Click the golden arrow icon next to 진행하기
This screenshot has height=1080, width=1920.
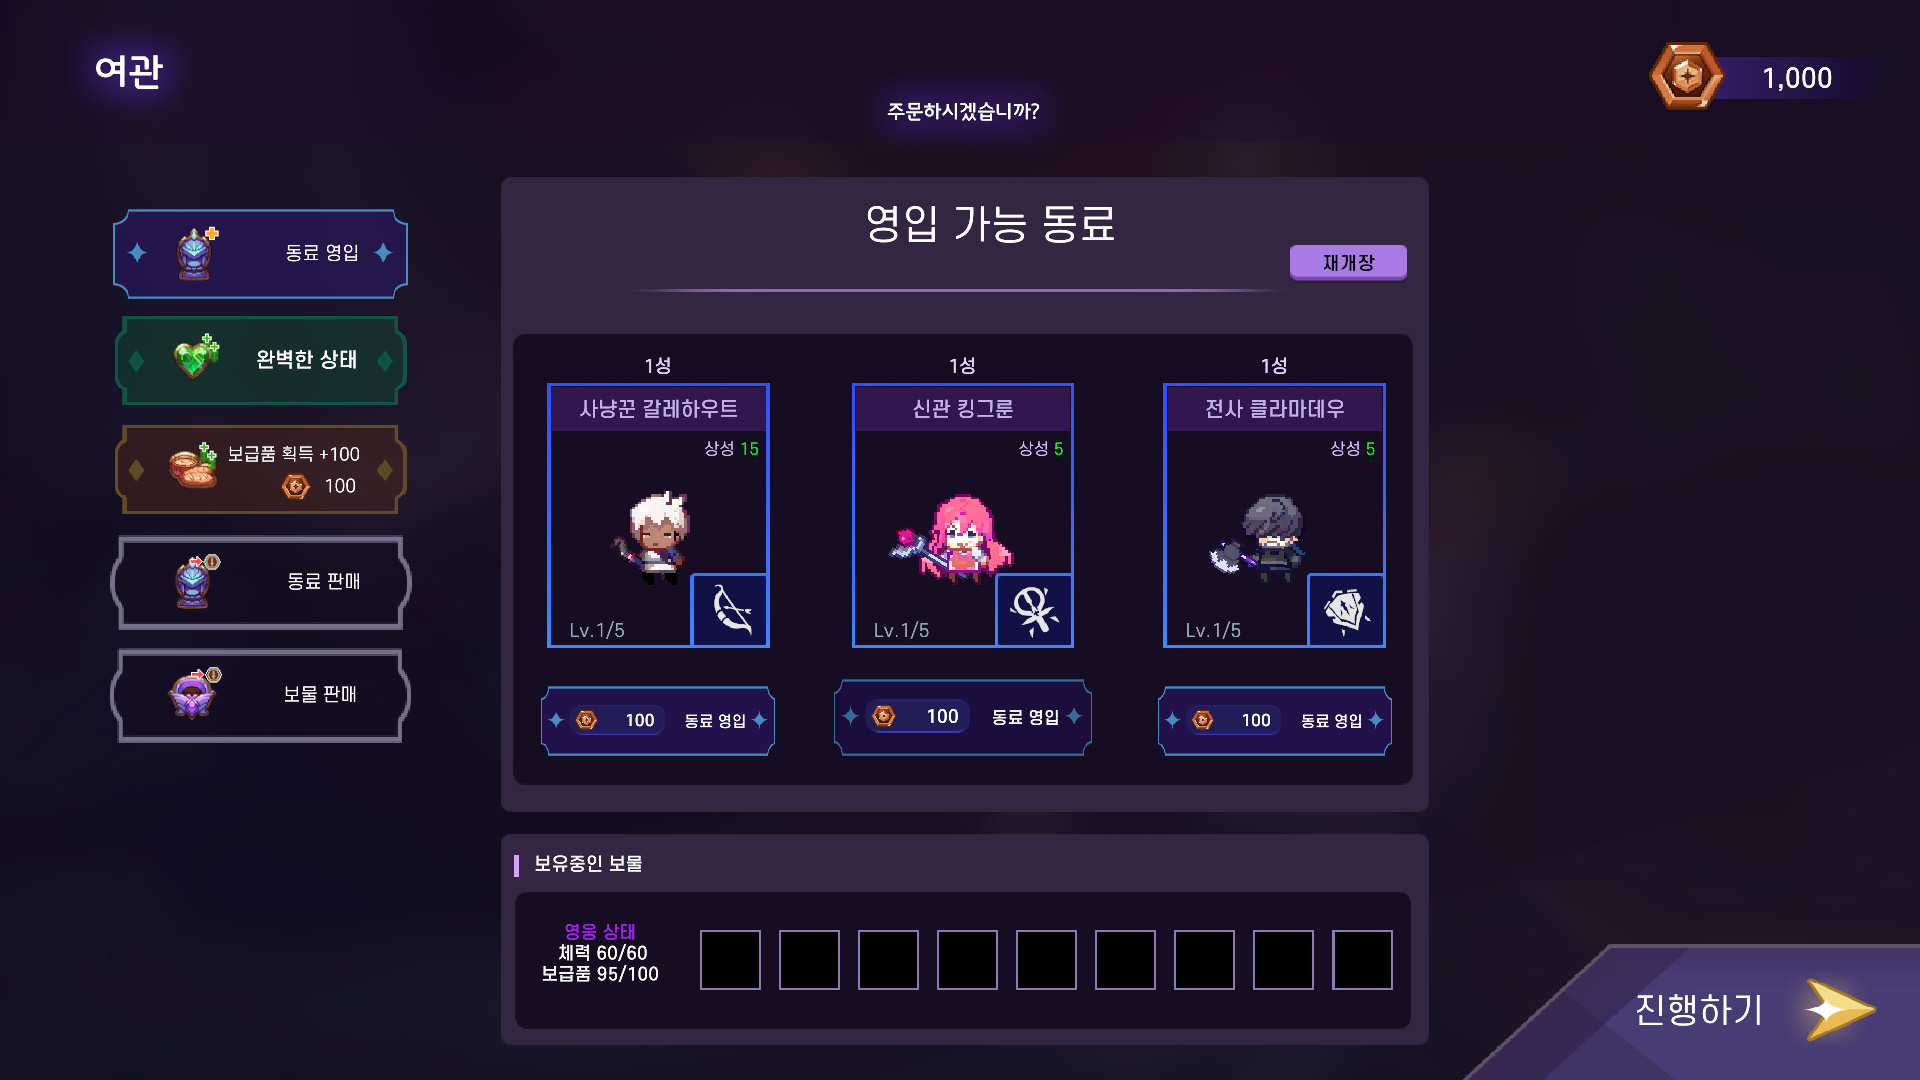1839,1010
